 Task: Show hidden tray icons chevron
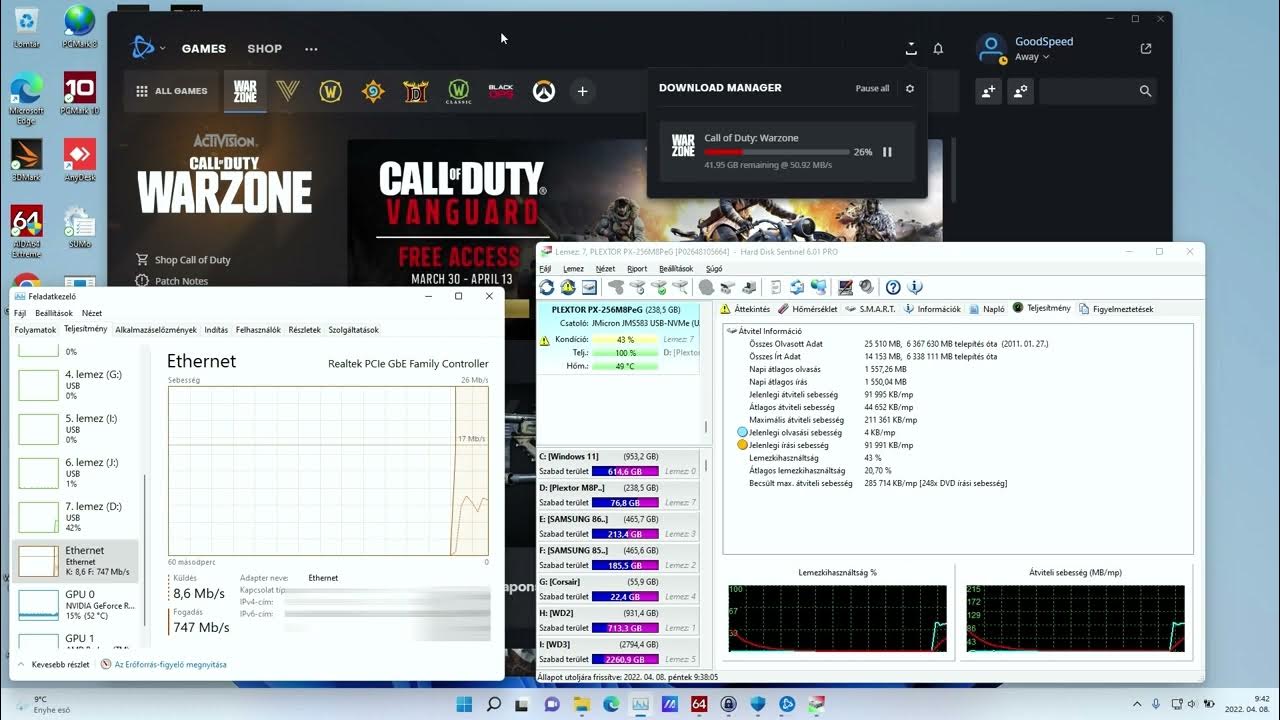pyautogui.click(x=1136, y=704)
